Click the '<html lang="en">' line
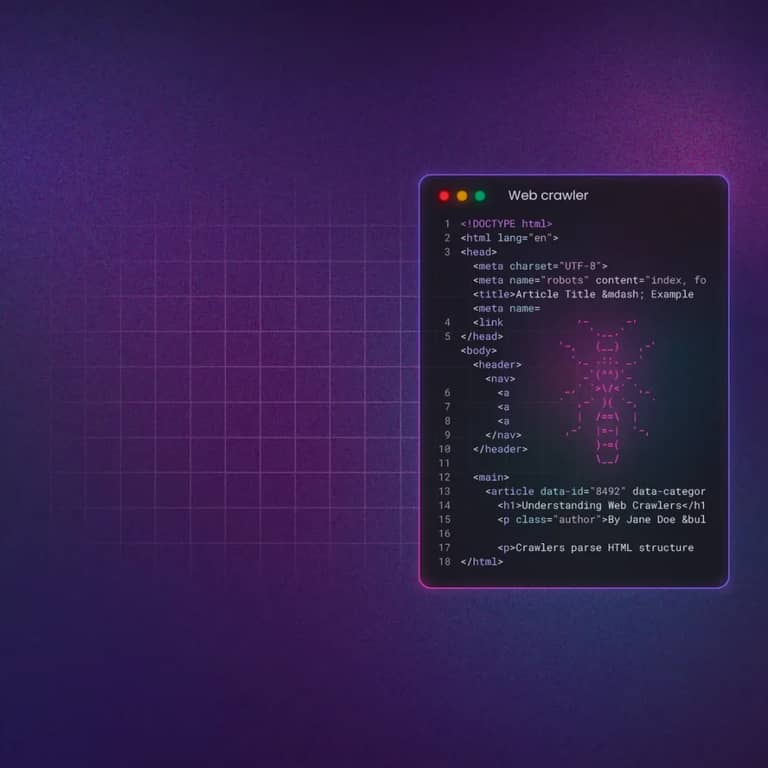The height and width of the screenshot is (768, 768). [x=509, y=238]
